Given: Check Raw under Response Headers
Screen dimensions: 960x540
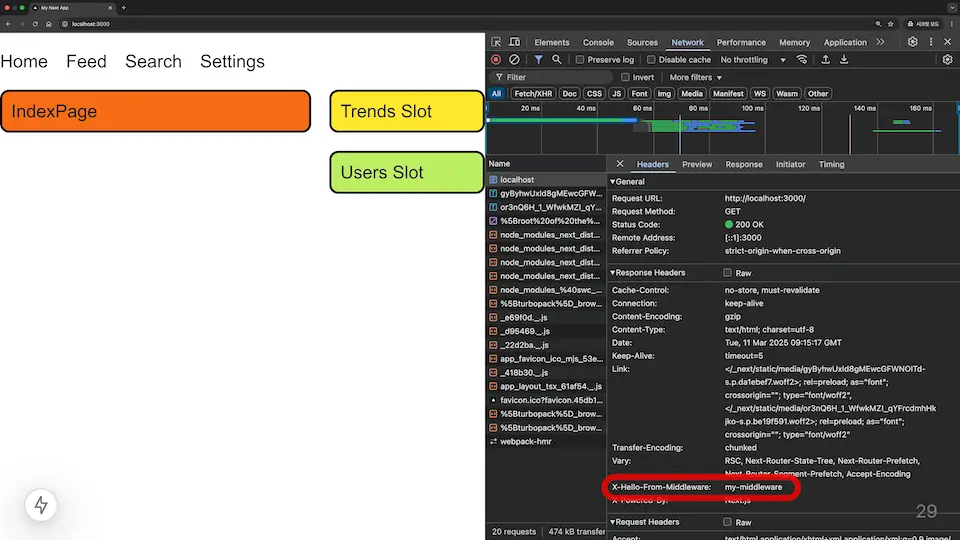Looking at the screenshot, I should coord(727,272).
